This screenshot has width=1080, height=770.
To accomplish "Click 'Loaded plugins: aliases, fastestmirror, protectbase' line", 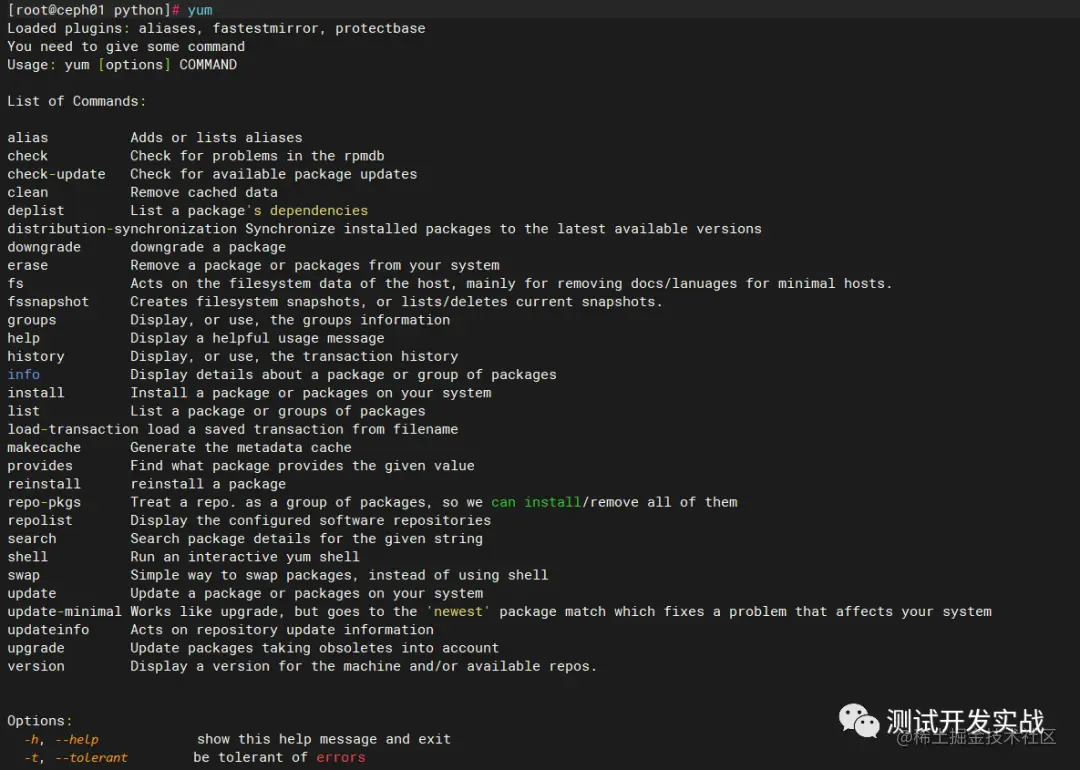I will tap(216, 28).
